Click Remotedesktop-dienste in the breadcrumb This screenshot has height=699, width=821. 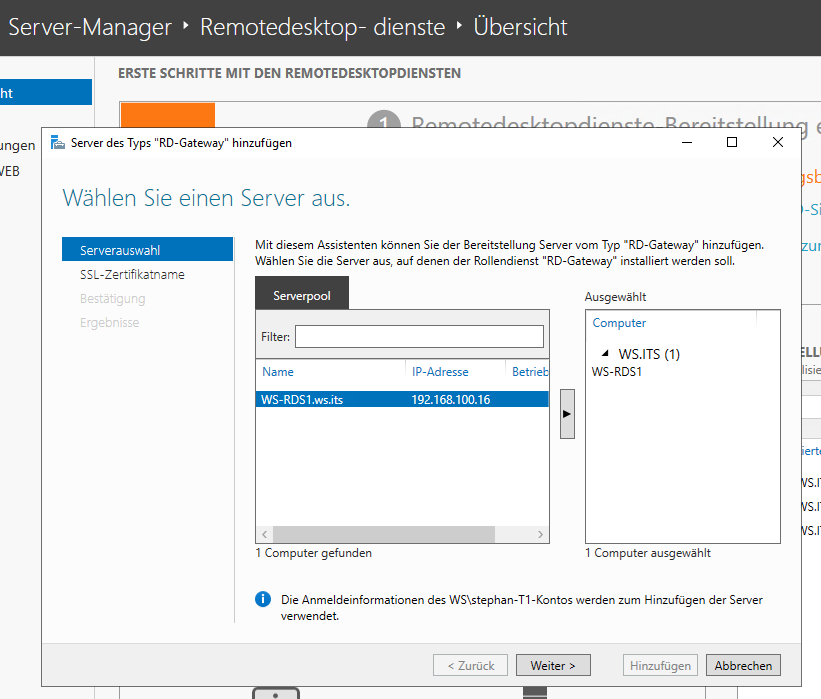click(323, 27)
